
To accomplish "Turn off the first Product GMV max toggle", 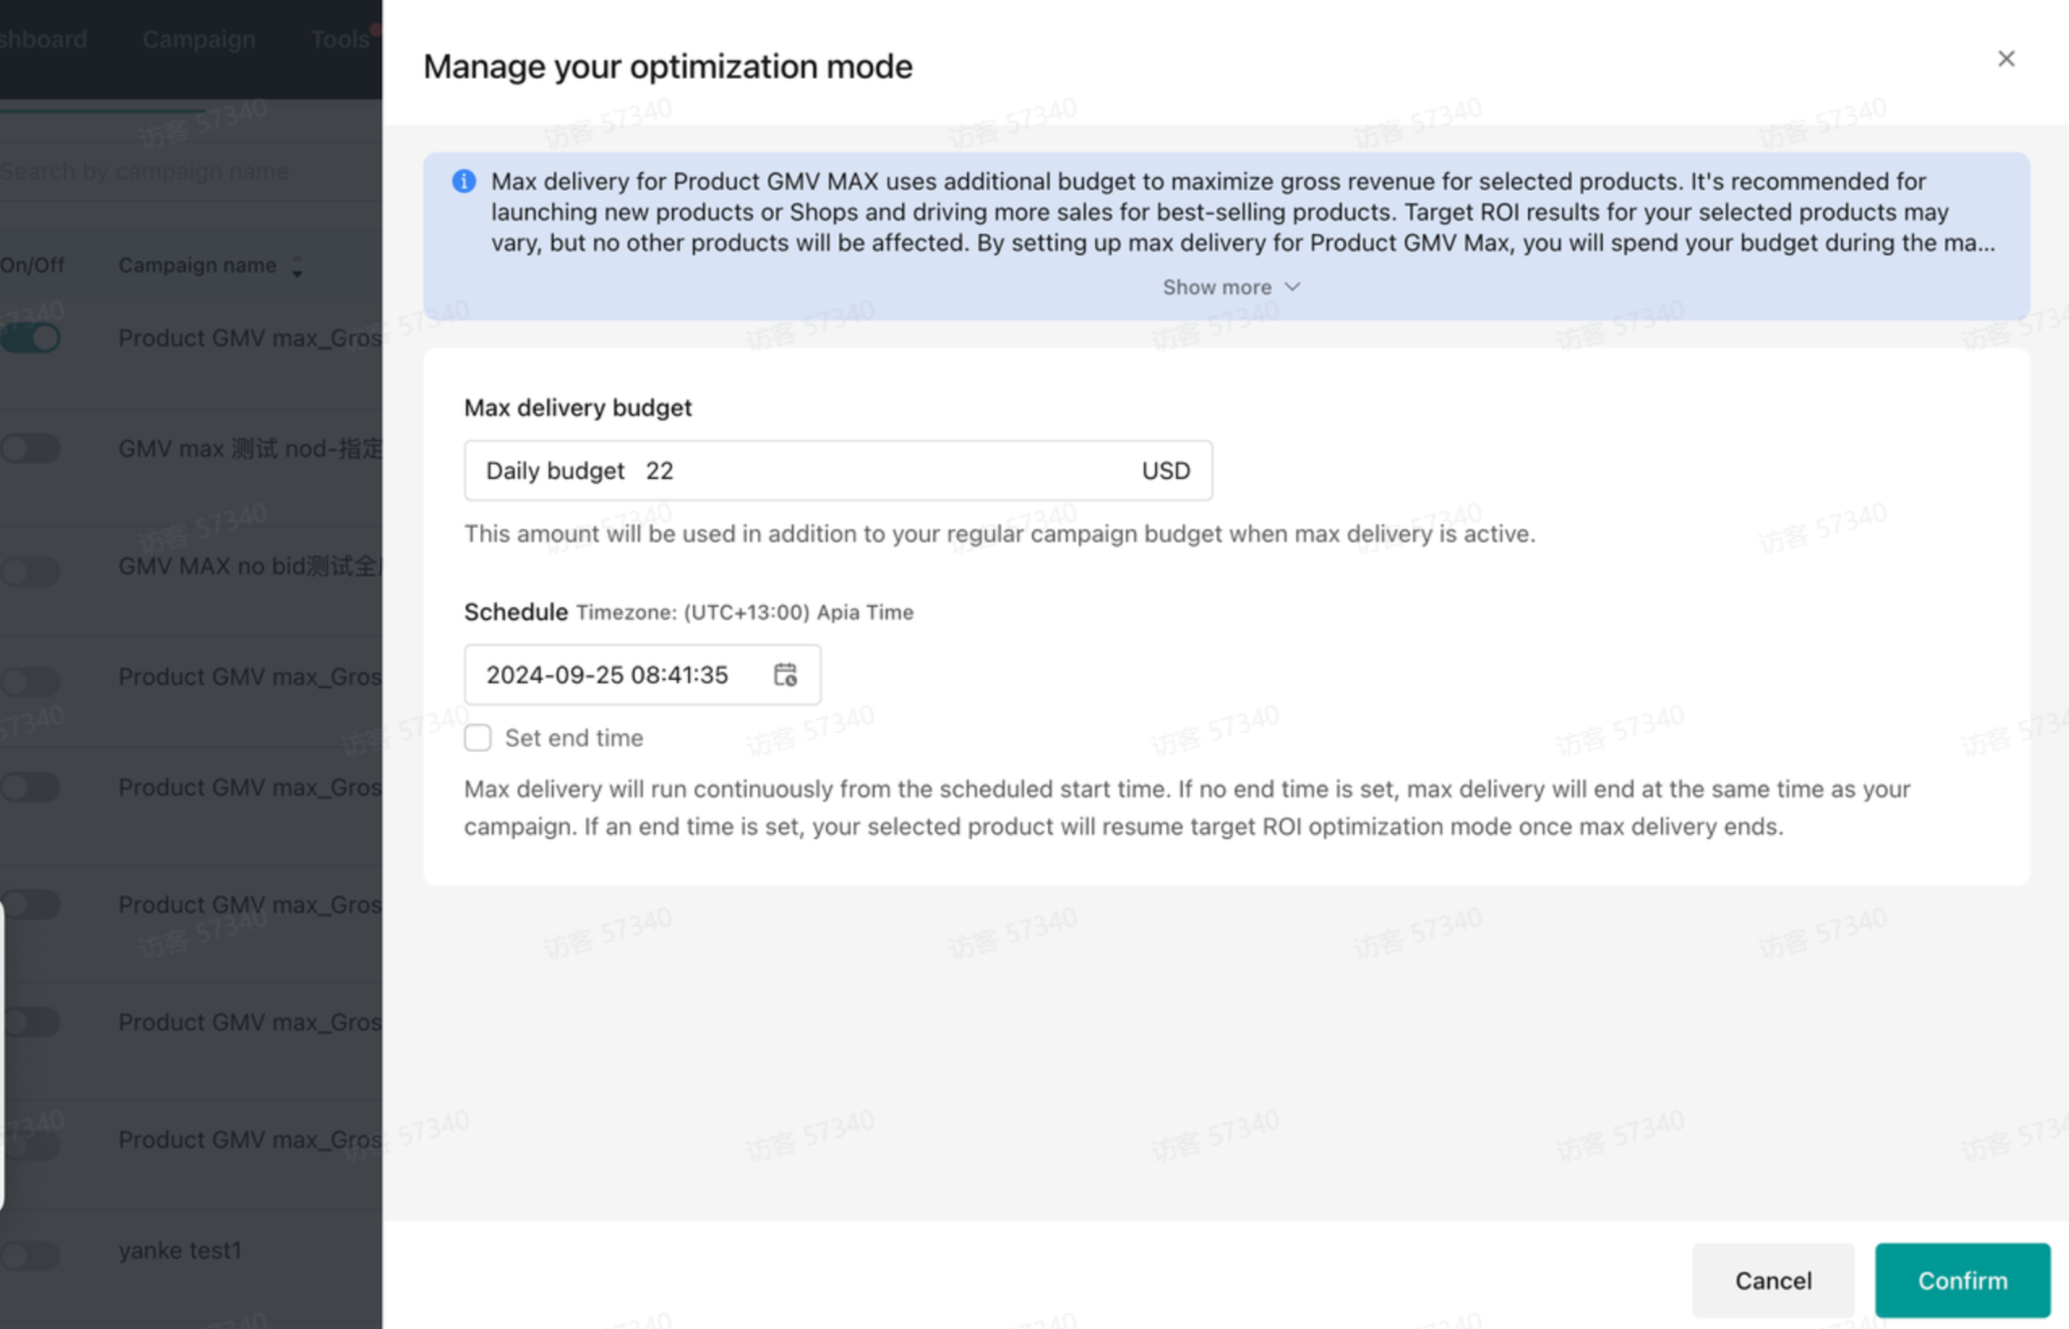I will pyautogui.click(x=32, y=338).
